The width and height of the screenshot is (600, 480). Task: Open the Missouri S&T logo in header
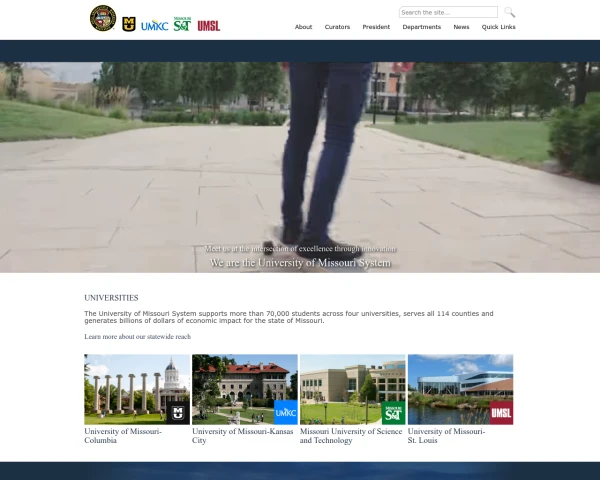coord(182,24)
